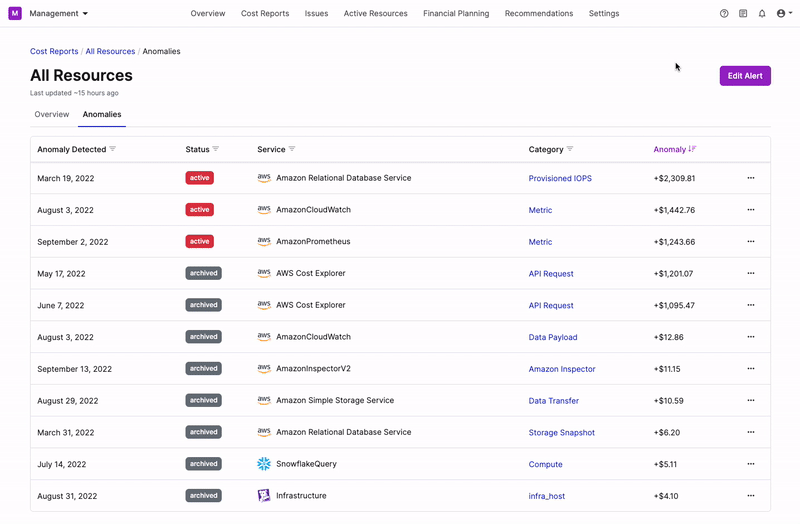Open the user account menu
The width and height of the screenshot is (800, 524).
click(784, 14)
